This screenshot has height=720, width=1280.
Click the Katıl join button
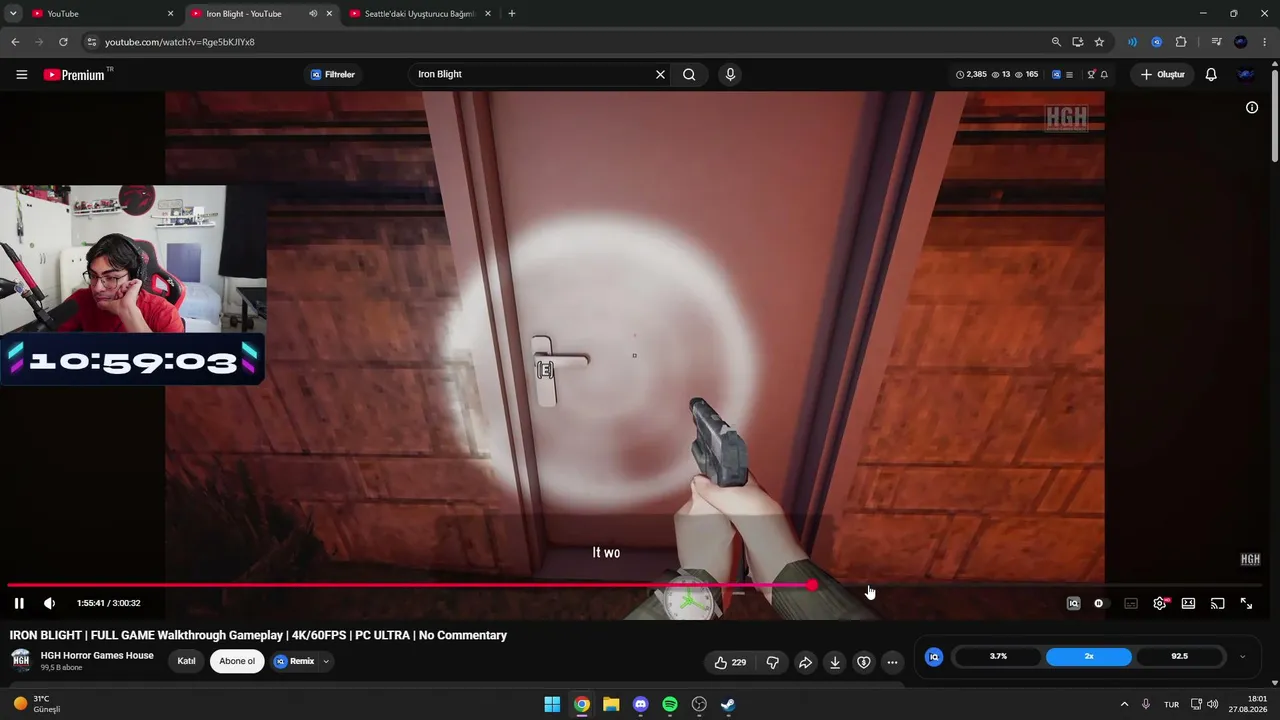click(x=186, y=661)
